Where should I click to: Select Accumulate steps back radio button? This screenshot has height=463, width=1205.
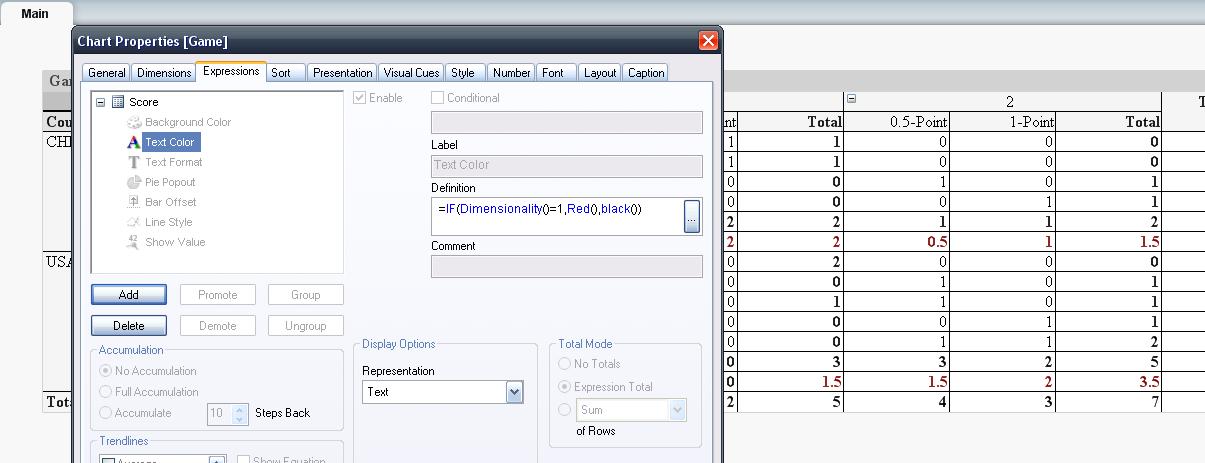[x=106, y=413]
